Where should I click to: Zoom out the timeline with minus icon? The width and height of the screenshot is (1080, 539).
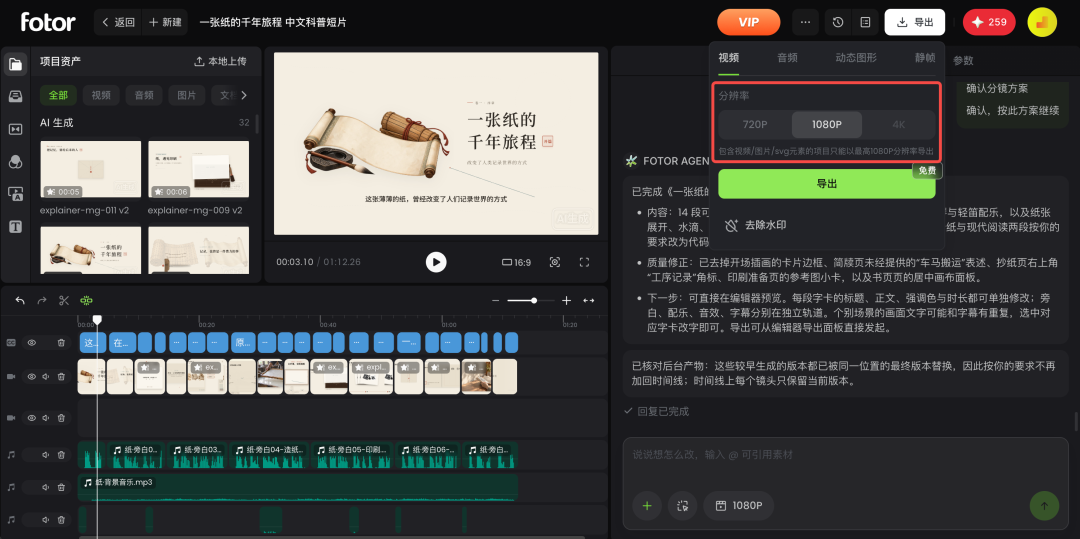(495, 301)
